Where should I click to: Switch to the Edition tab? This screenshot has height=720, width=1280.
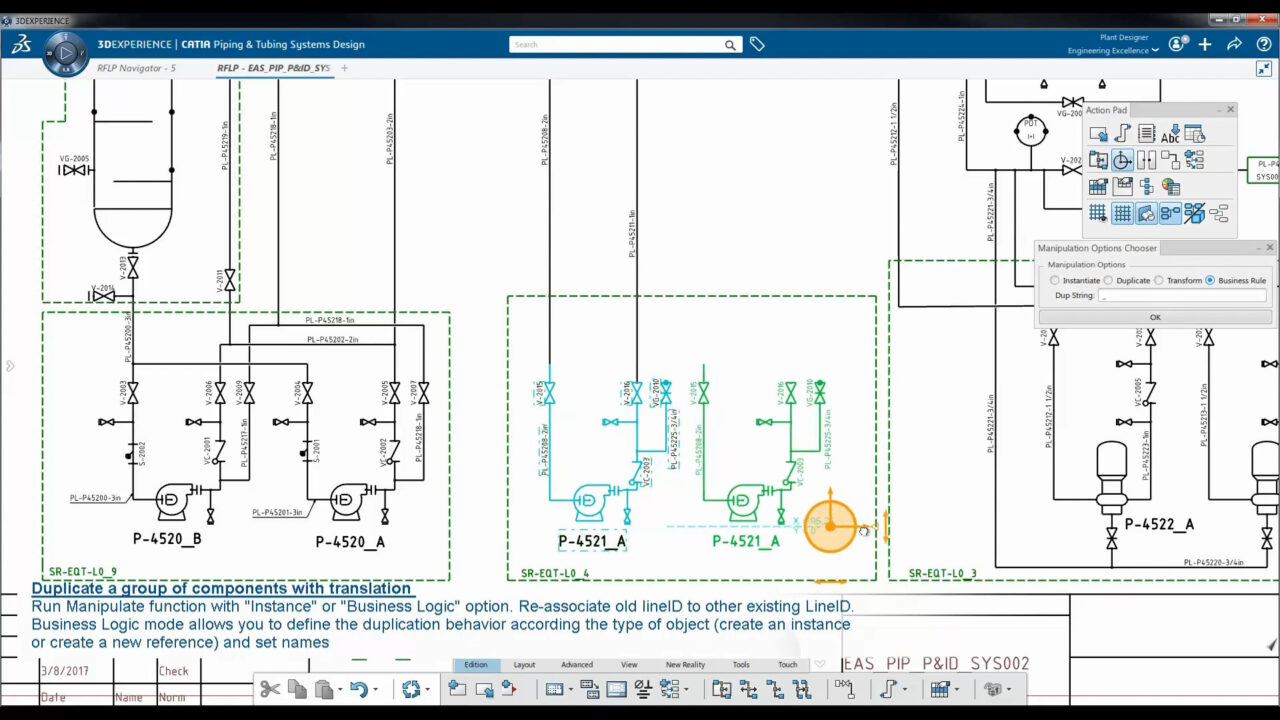click(476, 665)
